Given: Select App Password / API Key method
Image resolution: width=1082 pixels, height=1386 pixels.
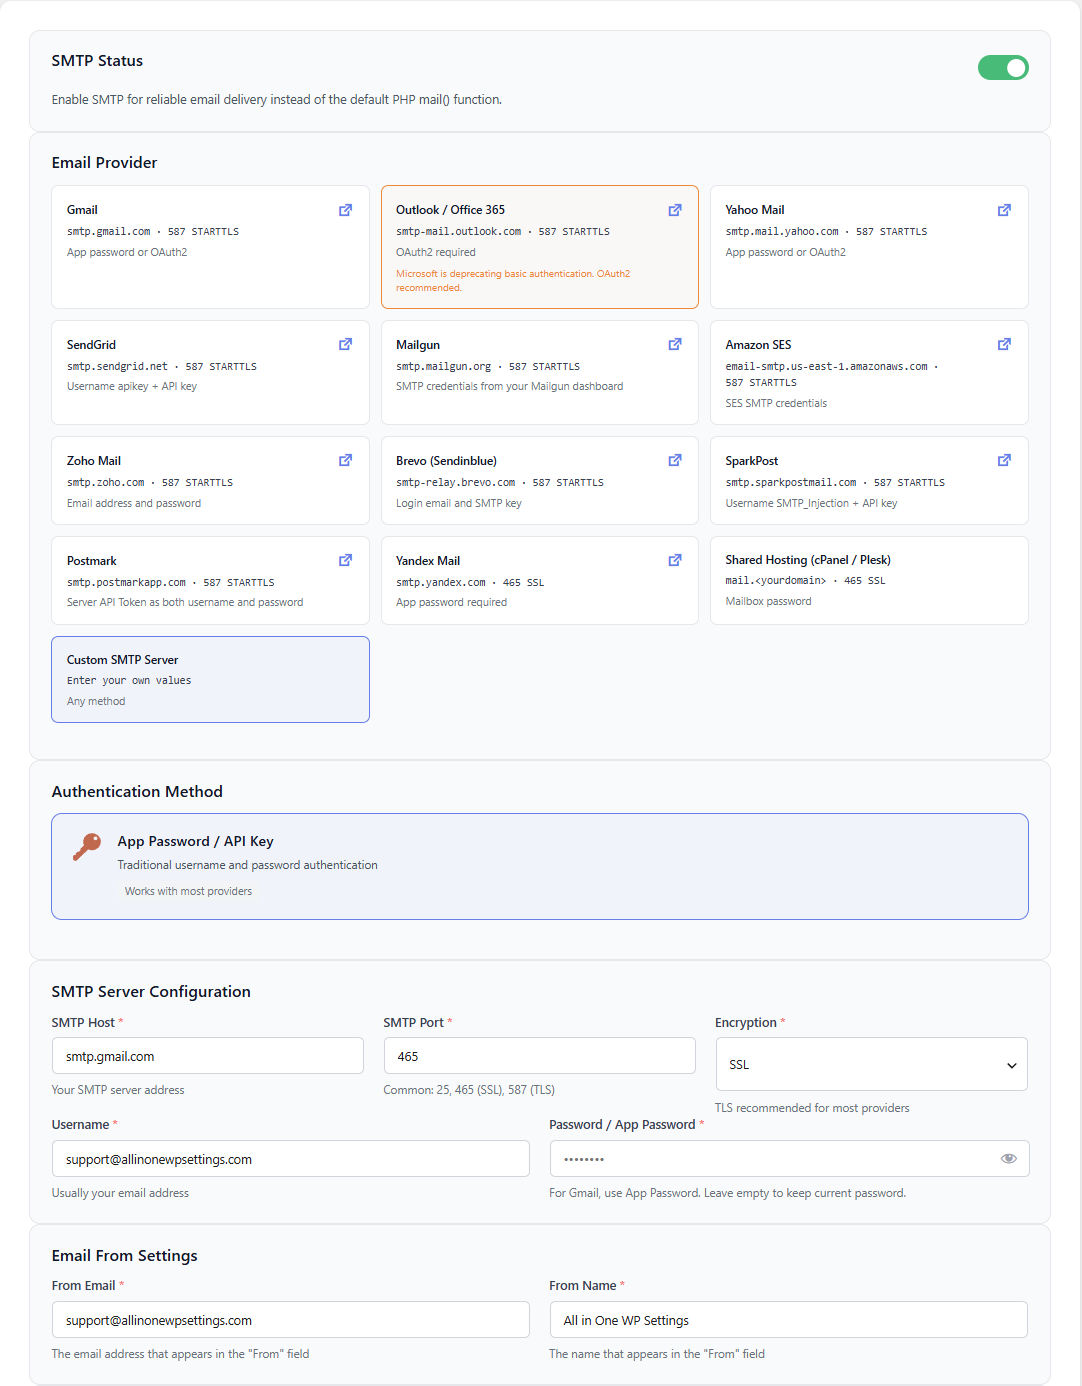Looking at the screenshot, I should (x=540, y=866).
